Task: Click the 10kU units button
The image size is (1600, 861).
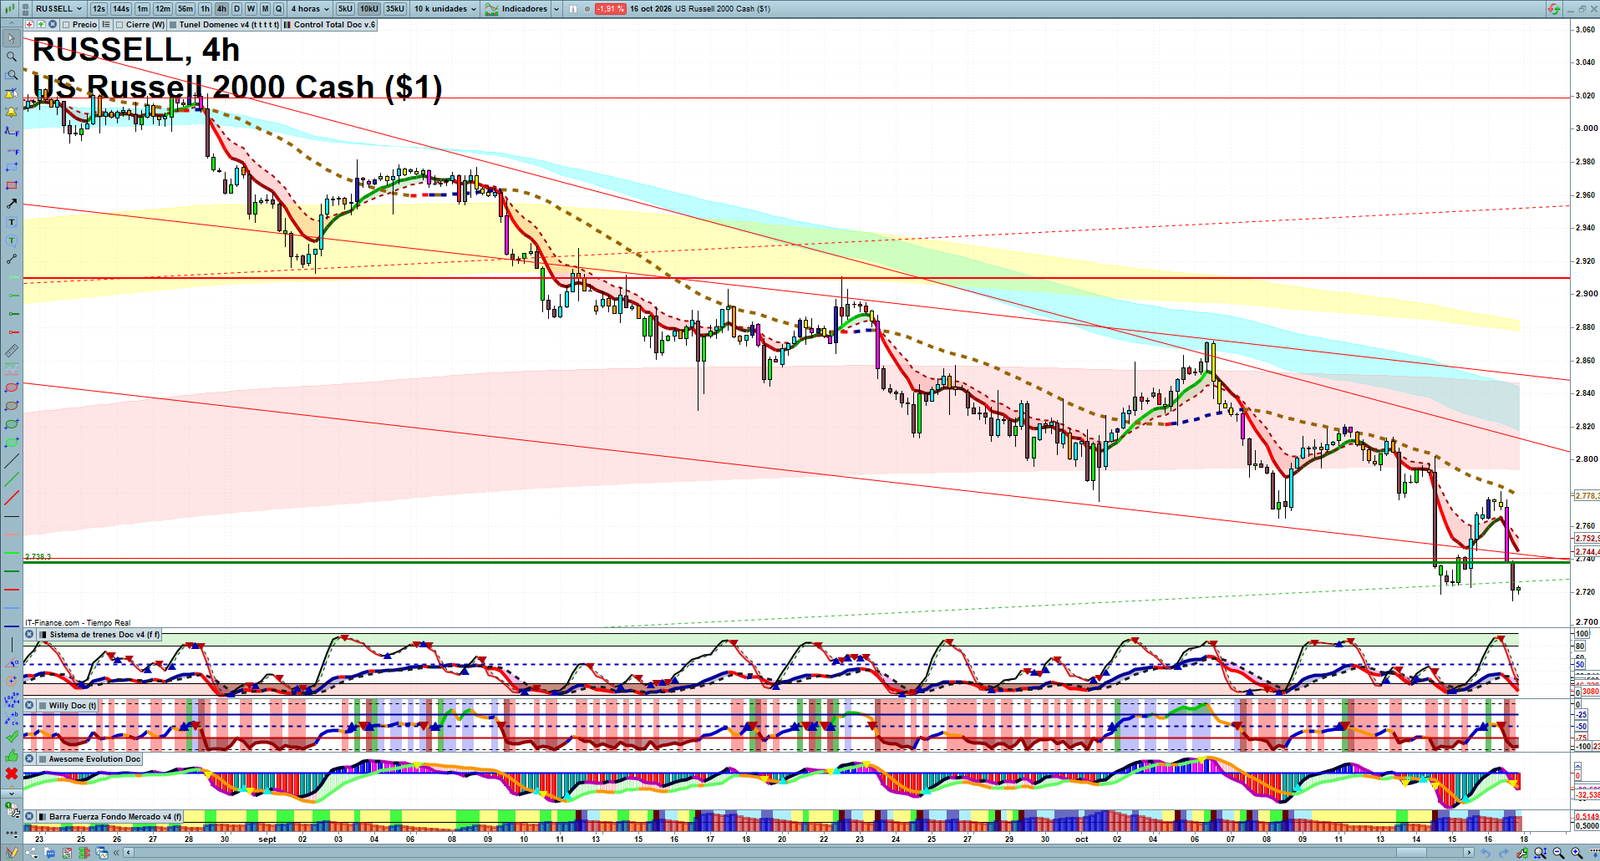Action: [x=369, y=9]
